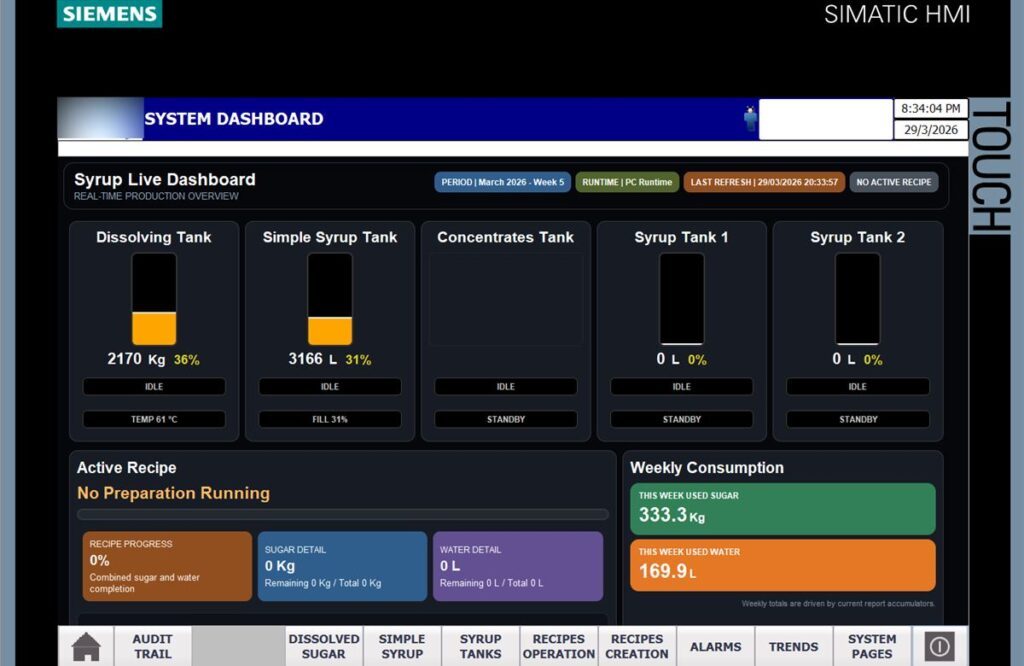Open System Pages

872,646
